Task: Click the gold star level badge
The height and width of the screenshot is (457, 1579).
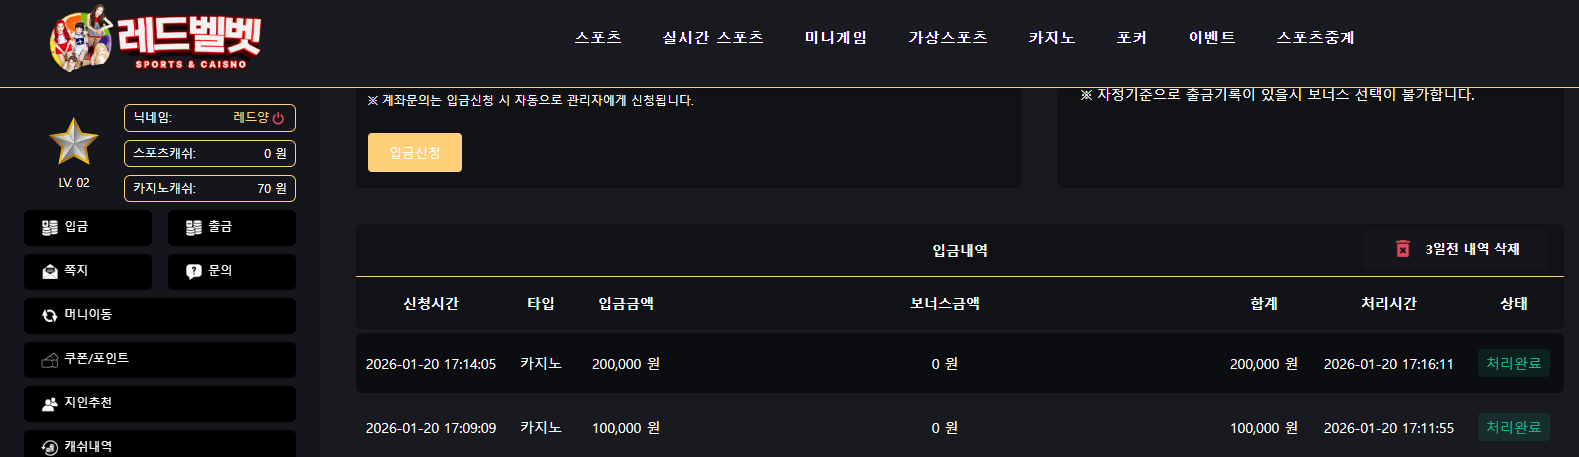Action: 74,142
